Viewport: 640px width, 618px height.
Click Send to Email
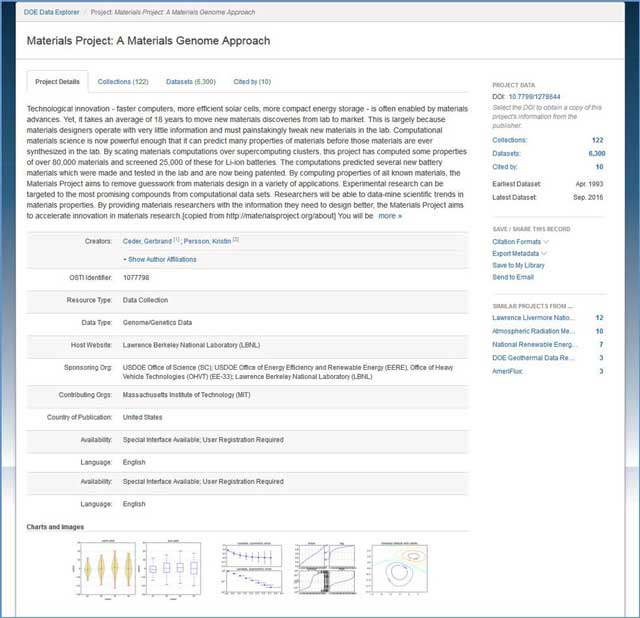513,277
